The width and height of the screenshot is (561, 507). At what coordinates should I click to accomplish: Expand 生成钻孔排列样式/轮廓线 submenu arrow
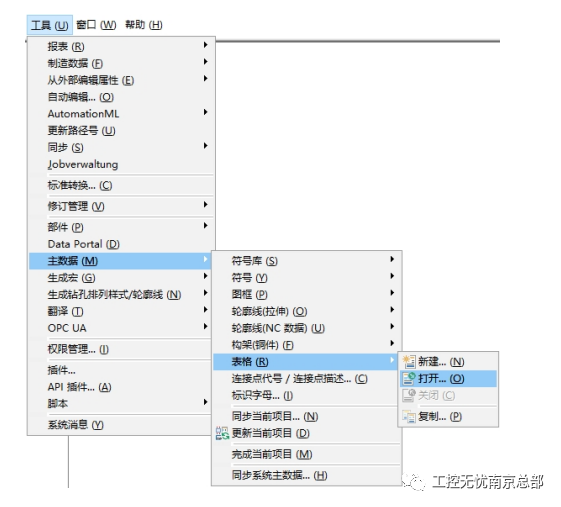click(x=205, y=293)
